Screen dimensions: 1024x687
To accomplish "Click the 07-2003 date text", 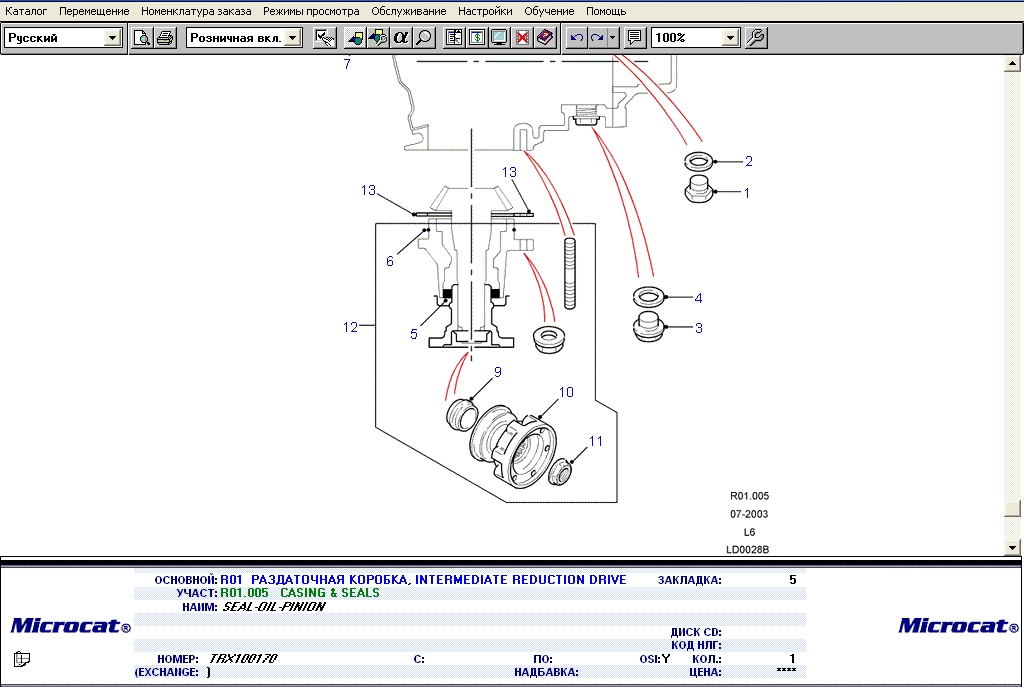I will tap(749, 514).
